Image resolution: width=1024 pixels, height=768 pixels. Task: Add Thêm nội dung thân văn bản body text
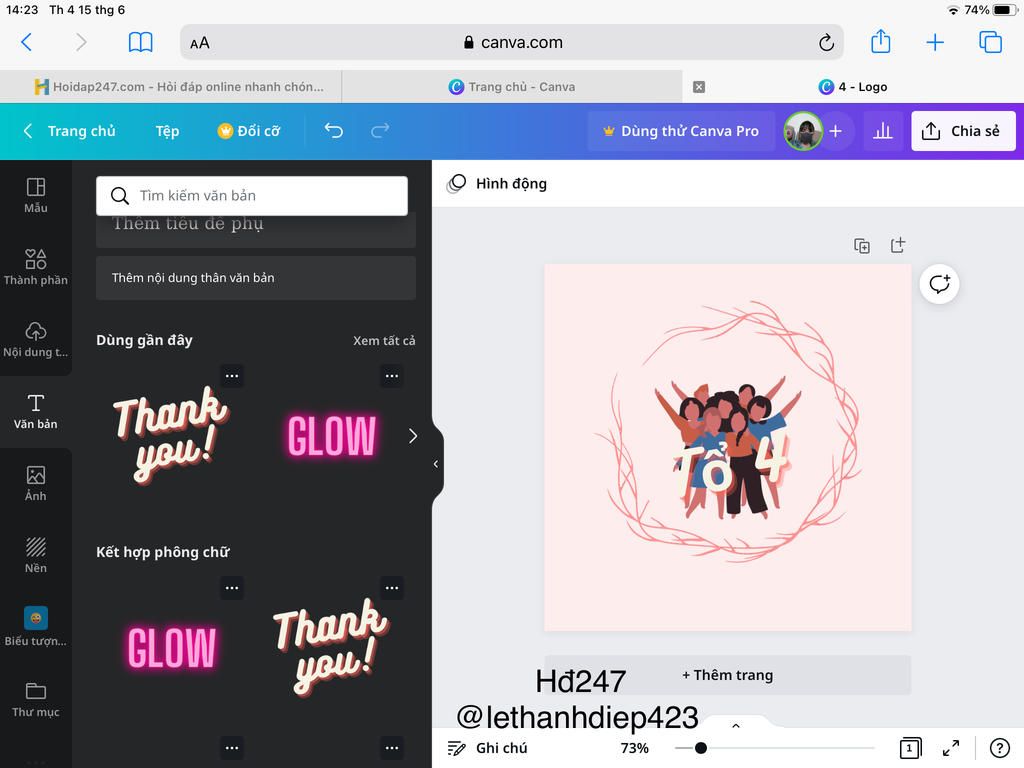pos(256,278)
